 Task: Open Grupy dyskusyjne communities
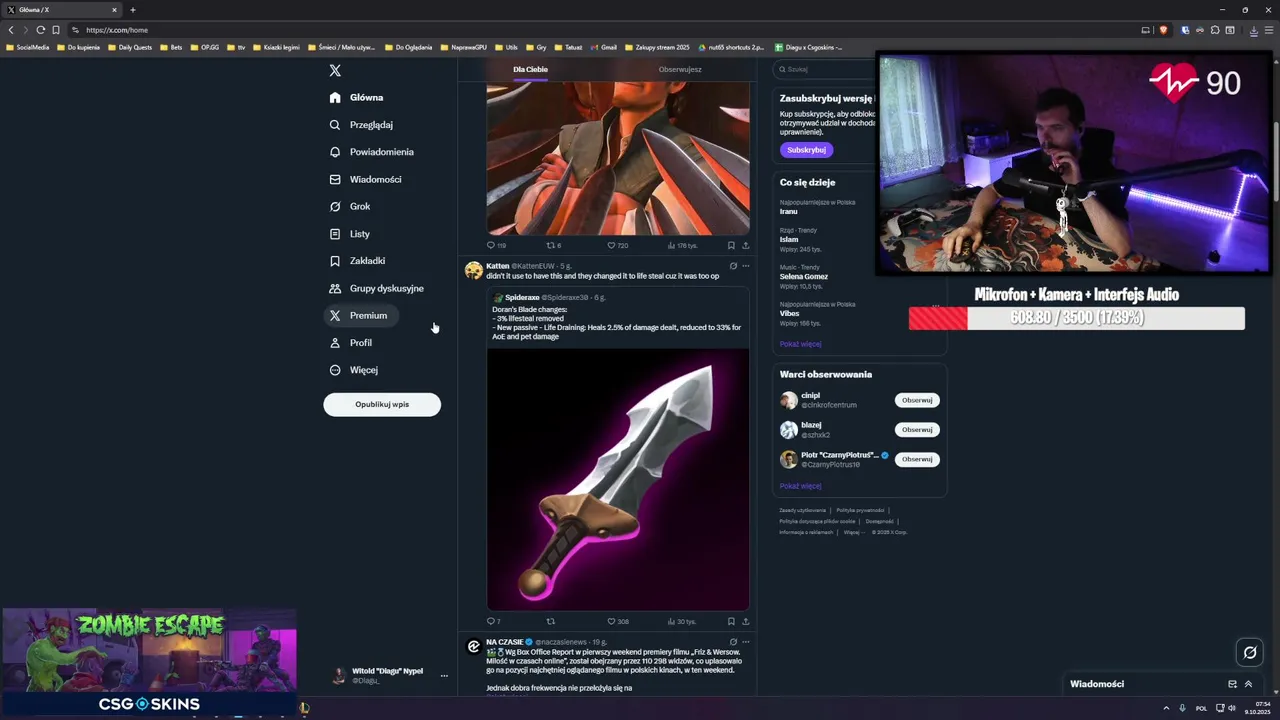pos(376,288)
